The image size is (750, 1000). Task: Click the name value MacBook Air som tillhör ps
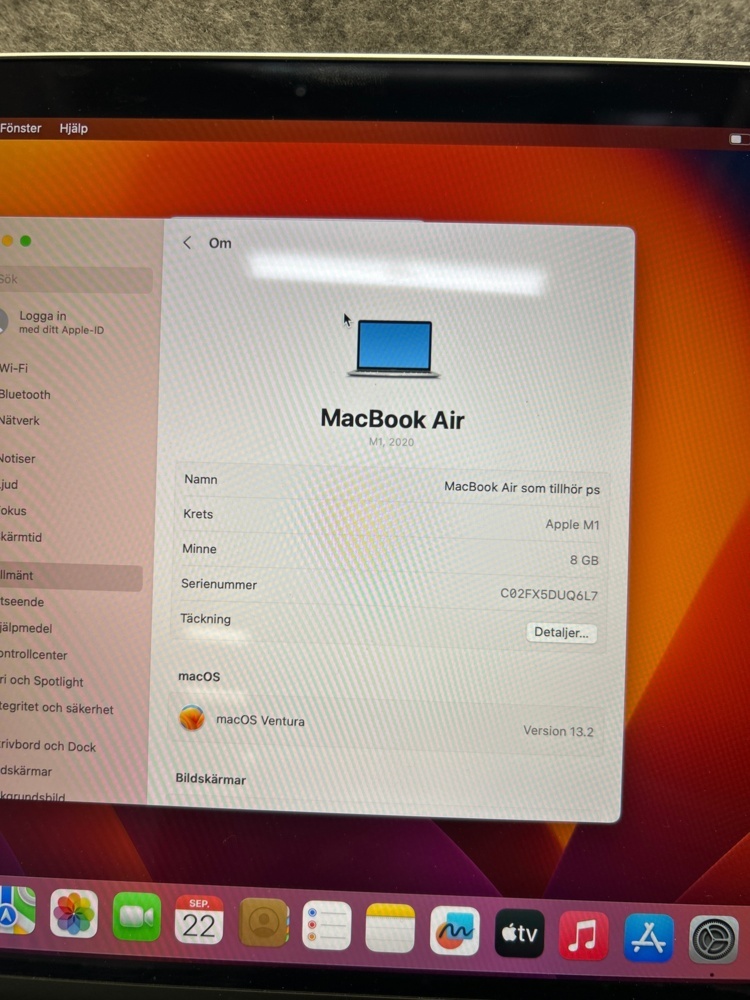click(522, 488)
